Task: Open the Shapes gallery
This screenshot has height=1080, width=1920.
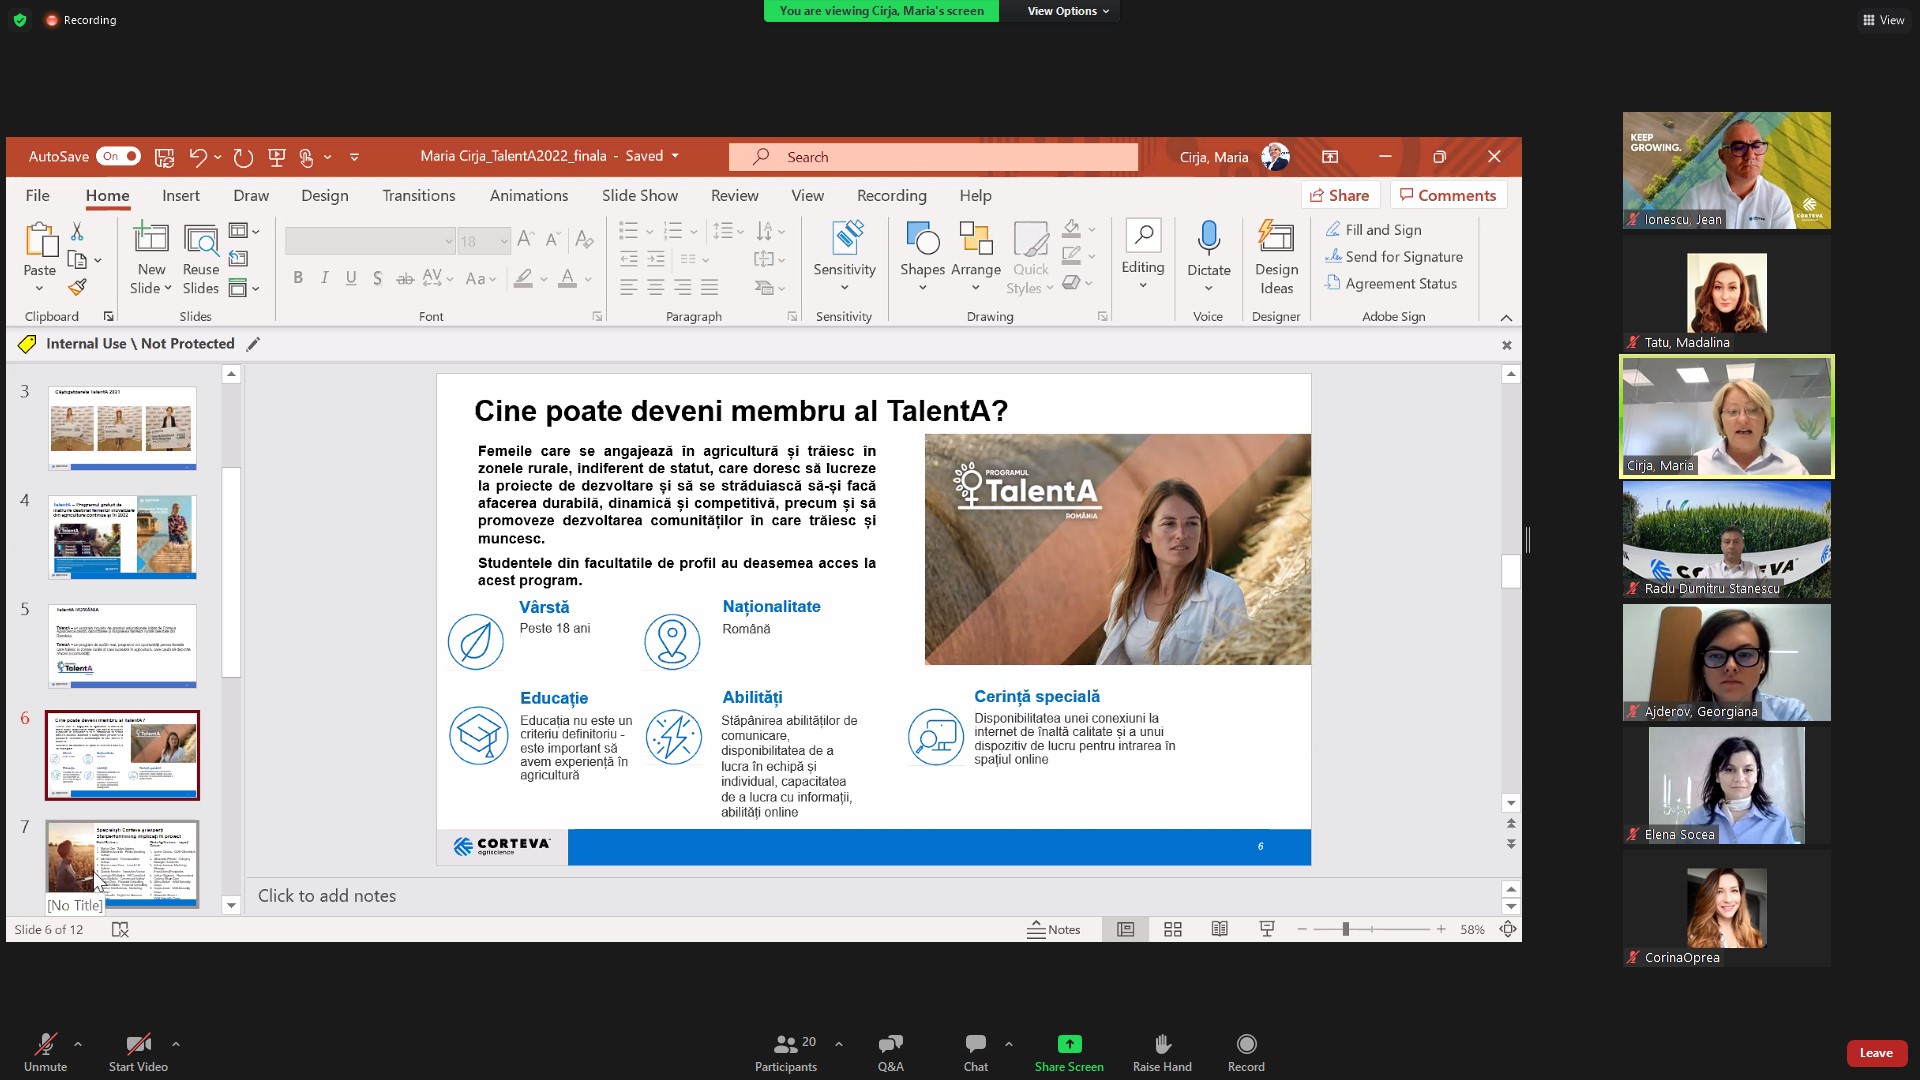Action: point(922,257)
